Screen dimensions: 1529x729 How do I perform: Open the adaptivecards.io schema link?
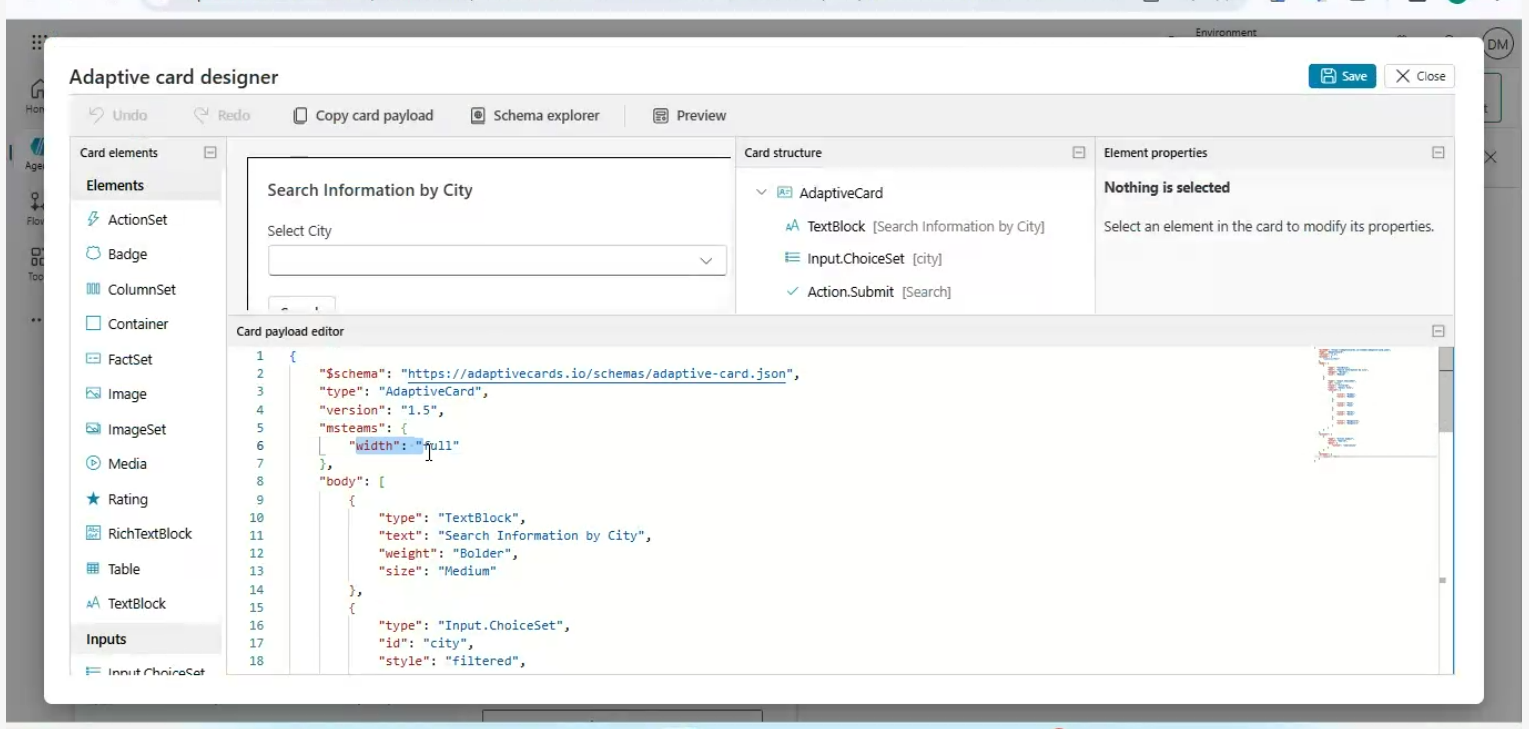[x=597, y=374]
